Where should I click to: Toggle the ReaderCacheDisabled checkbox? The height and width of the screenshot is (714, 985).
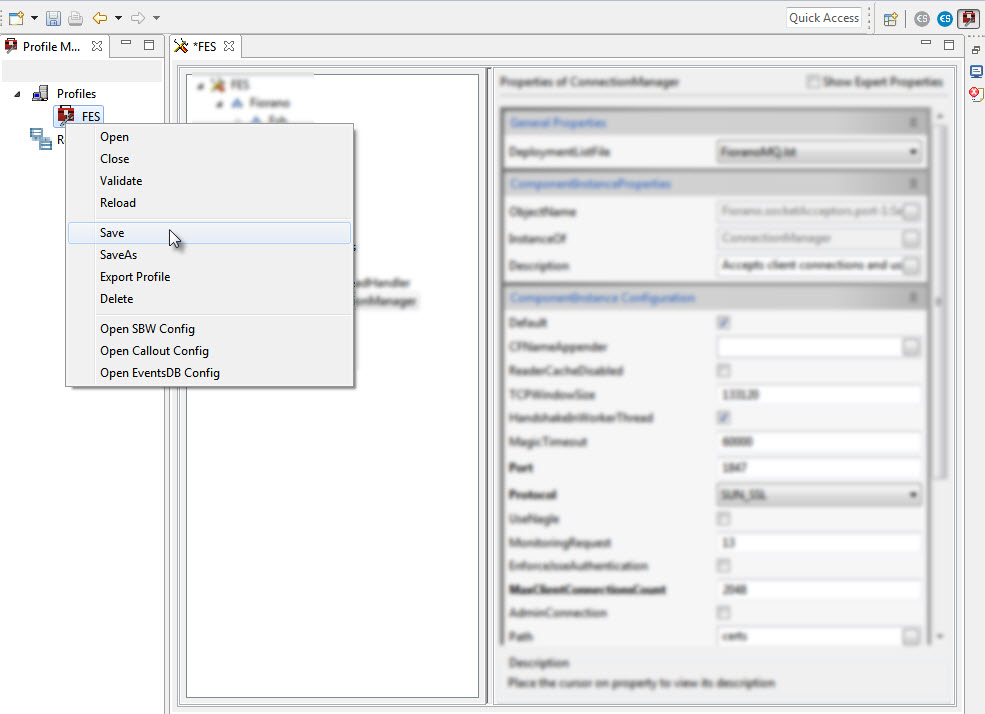pyautogui.click(x=724, y=371)
